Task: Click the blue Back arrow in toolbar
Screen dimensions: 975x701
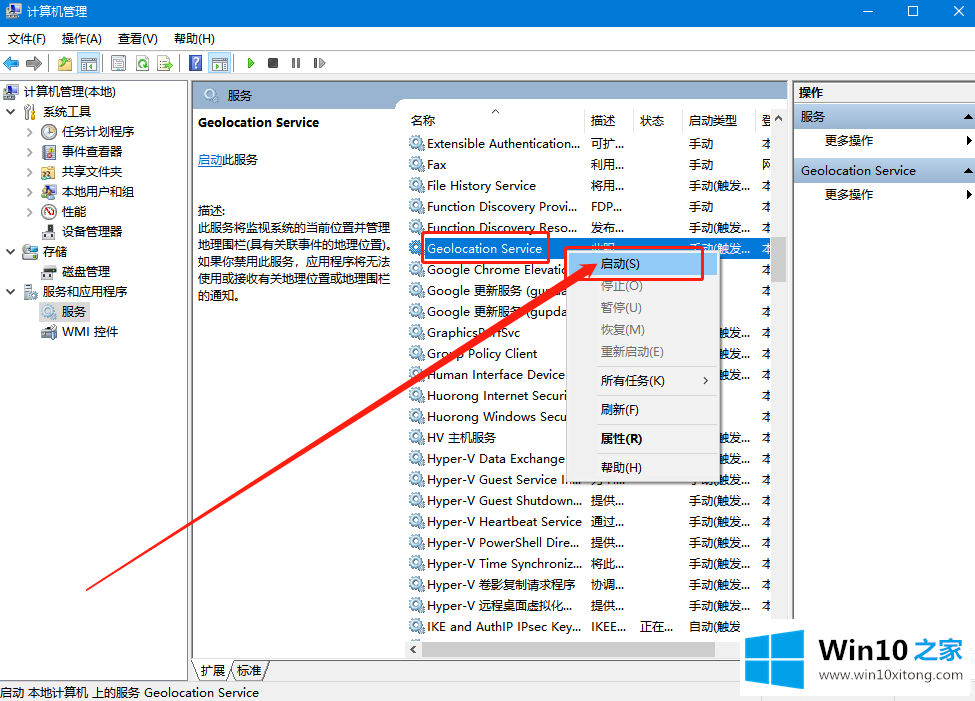Action: [x=12, y=63]
